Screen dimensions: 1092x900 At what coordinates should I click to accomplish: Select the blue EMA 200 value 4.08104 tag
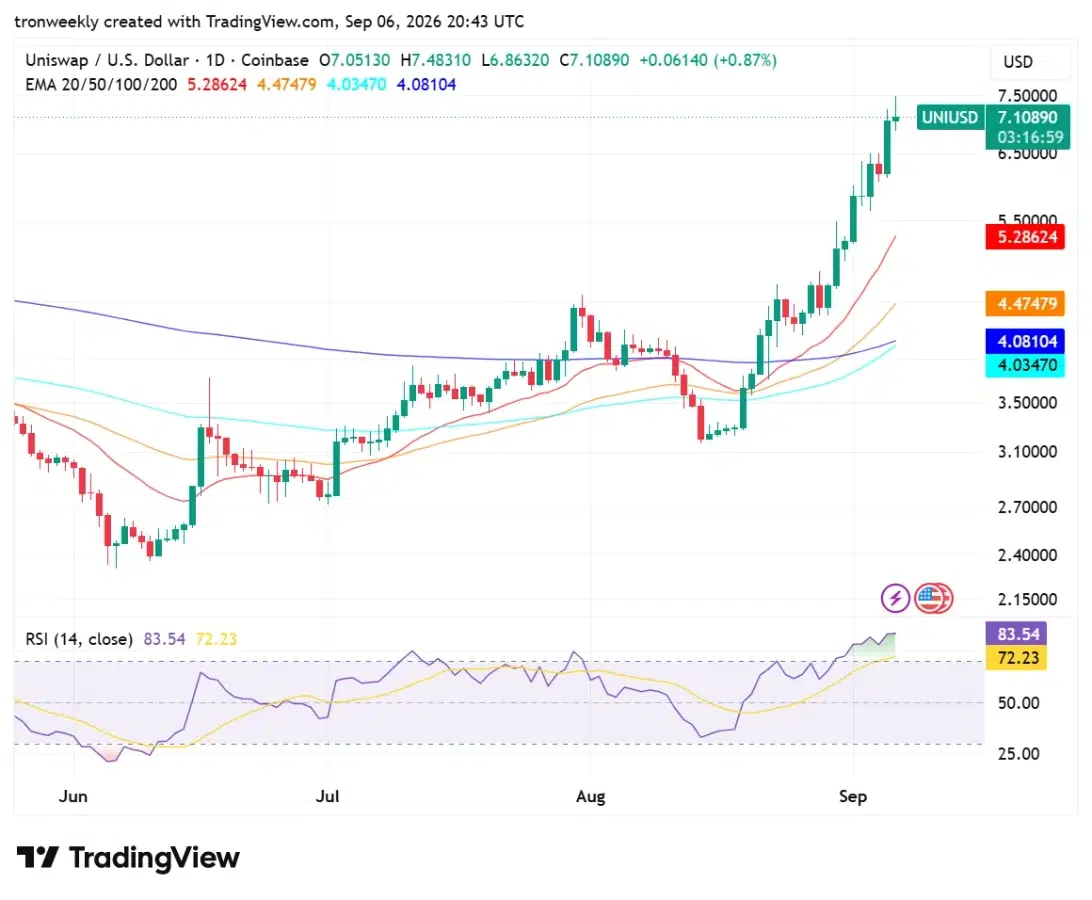[x=1025, y=341]
